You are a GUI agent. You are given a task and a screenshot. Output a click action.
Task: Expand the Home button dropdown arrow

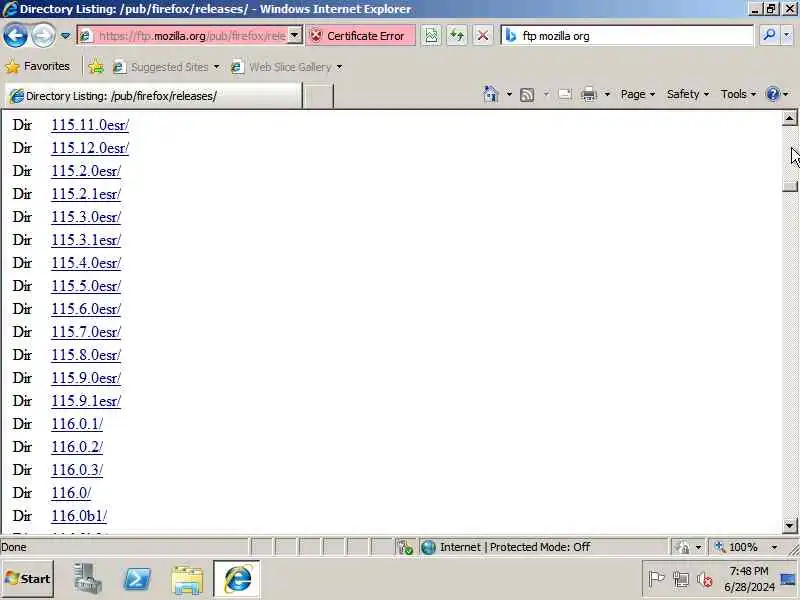[509, 94]
